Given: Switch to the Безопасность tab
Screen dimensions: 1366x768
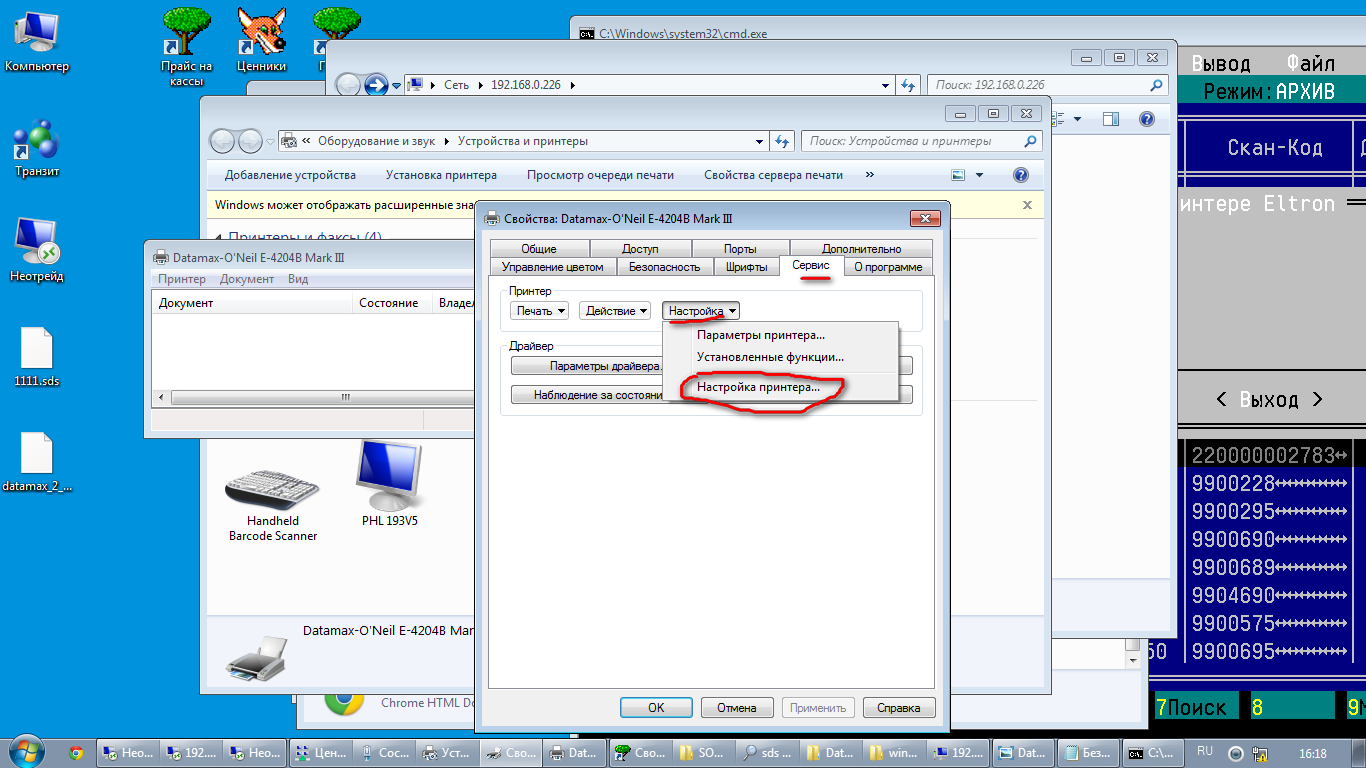Looking at the screenshot, I should pos(665,267).
